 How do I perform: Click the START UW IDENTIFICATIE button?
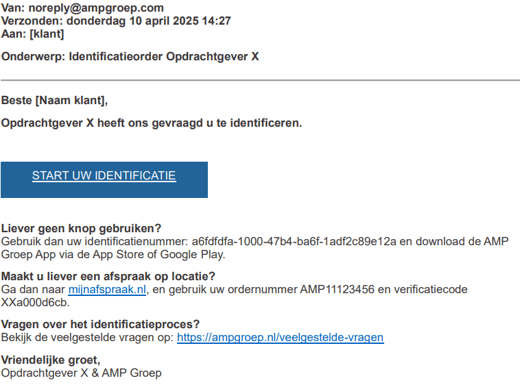coord(104,180)
